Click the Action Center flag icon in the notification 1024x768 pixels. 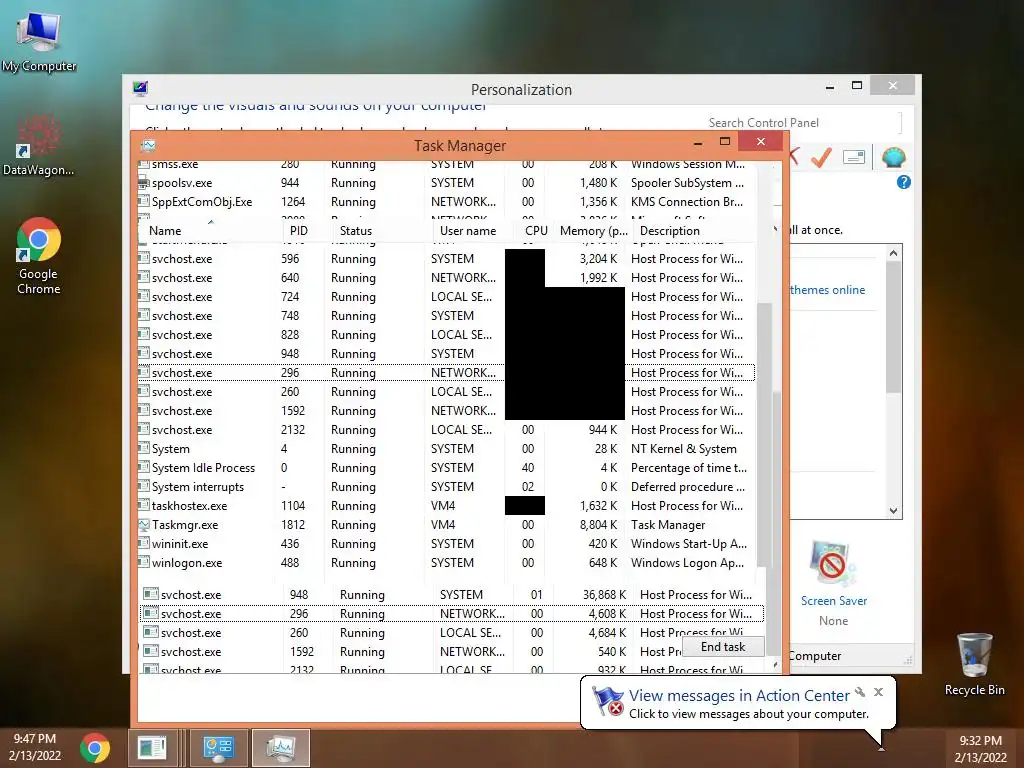click(607, 701)
